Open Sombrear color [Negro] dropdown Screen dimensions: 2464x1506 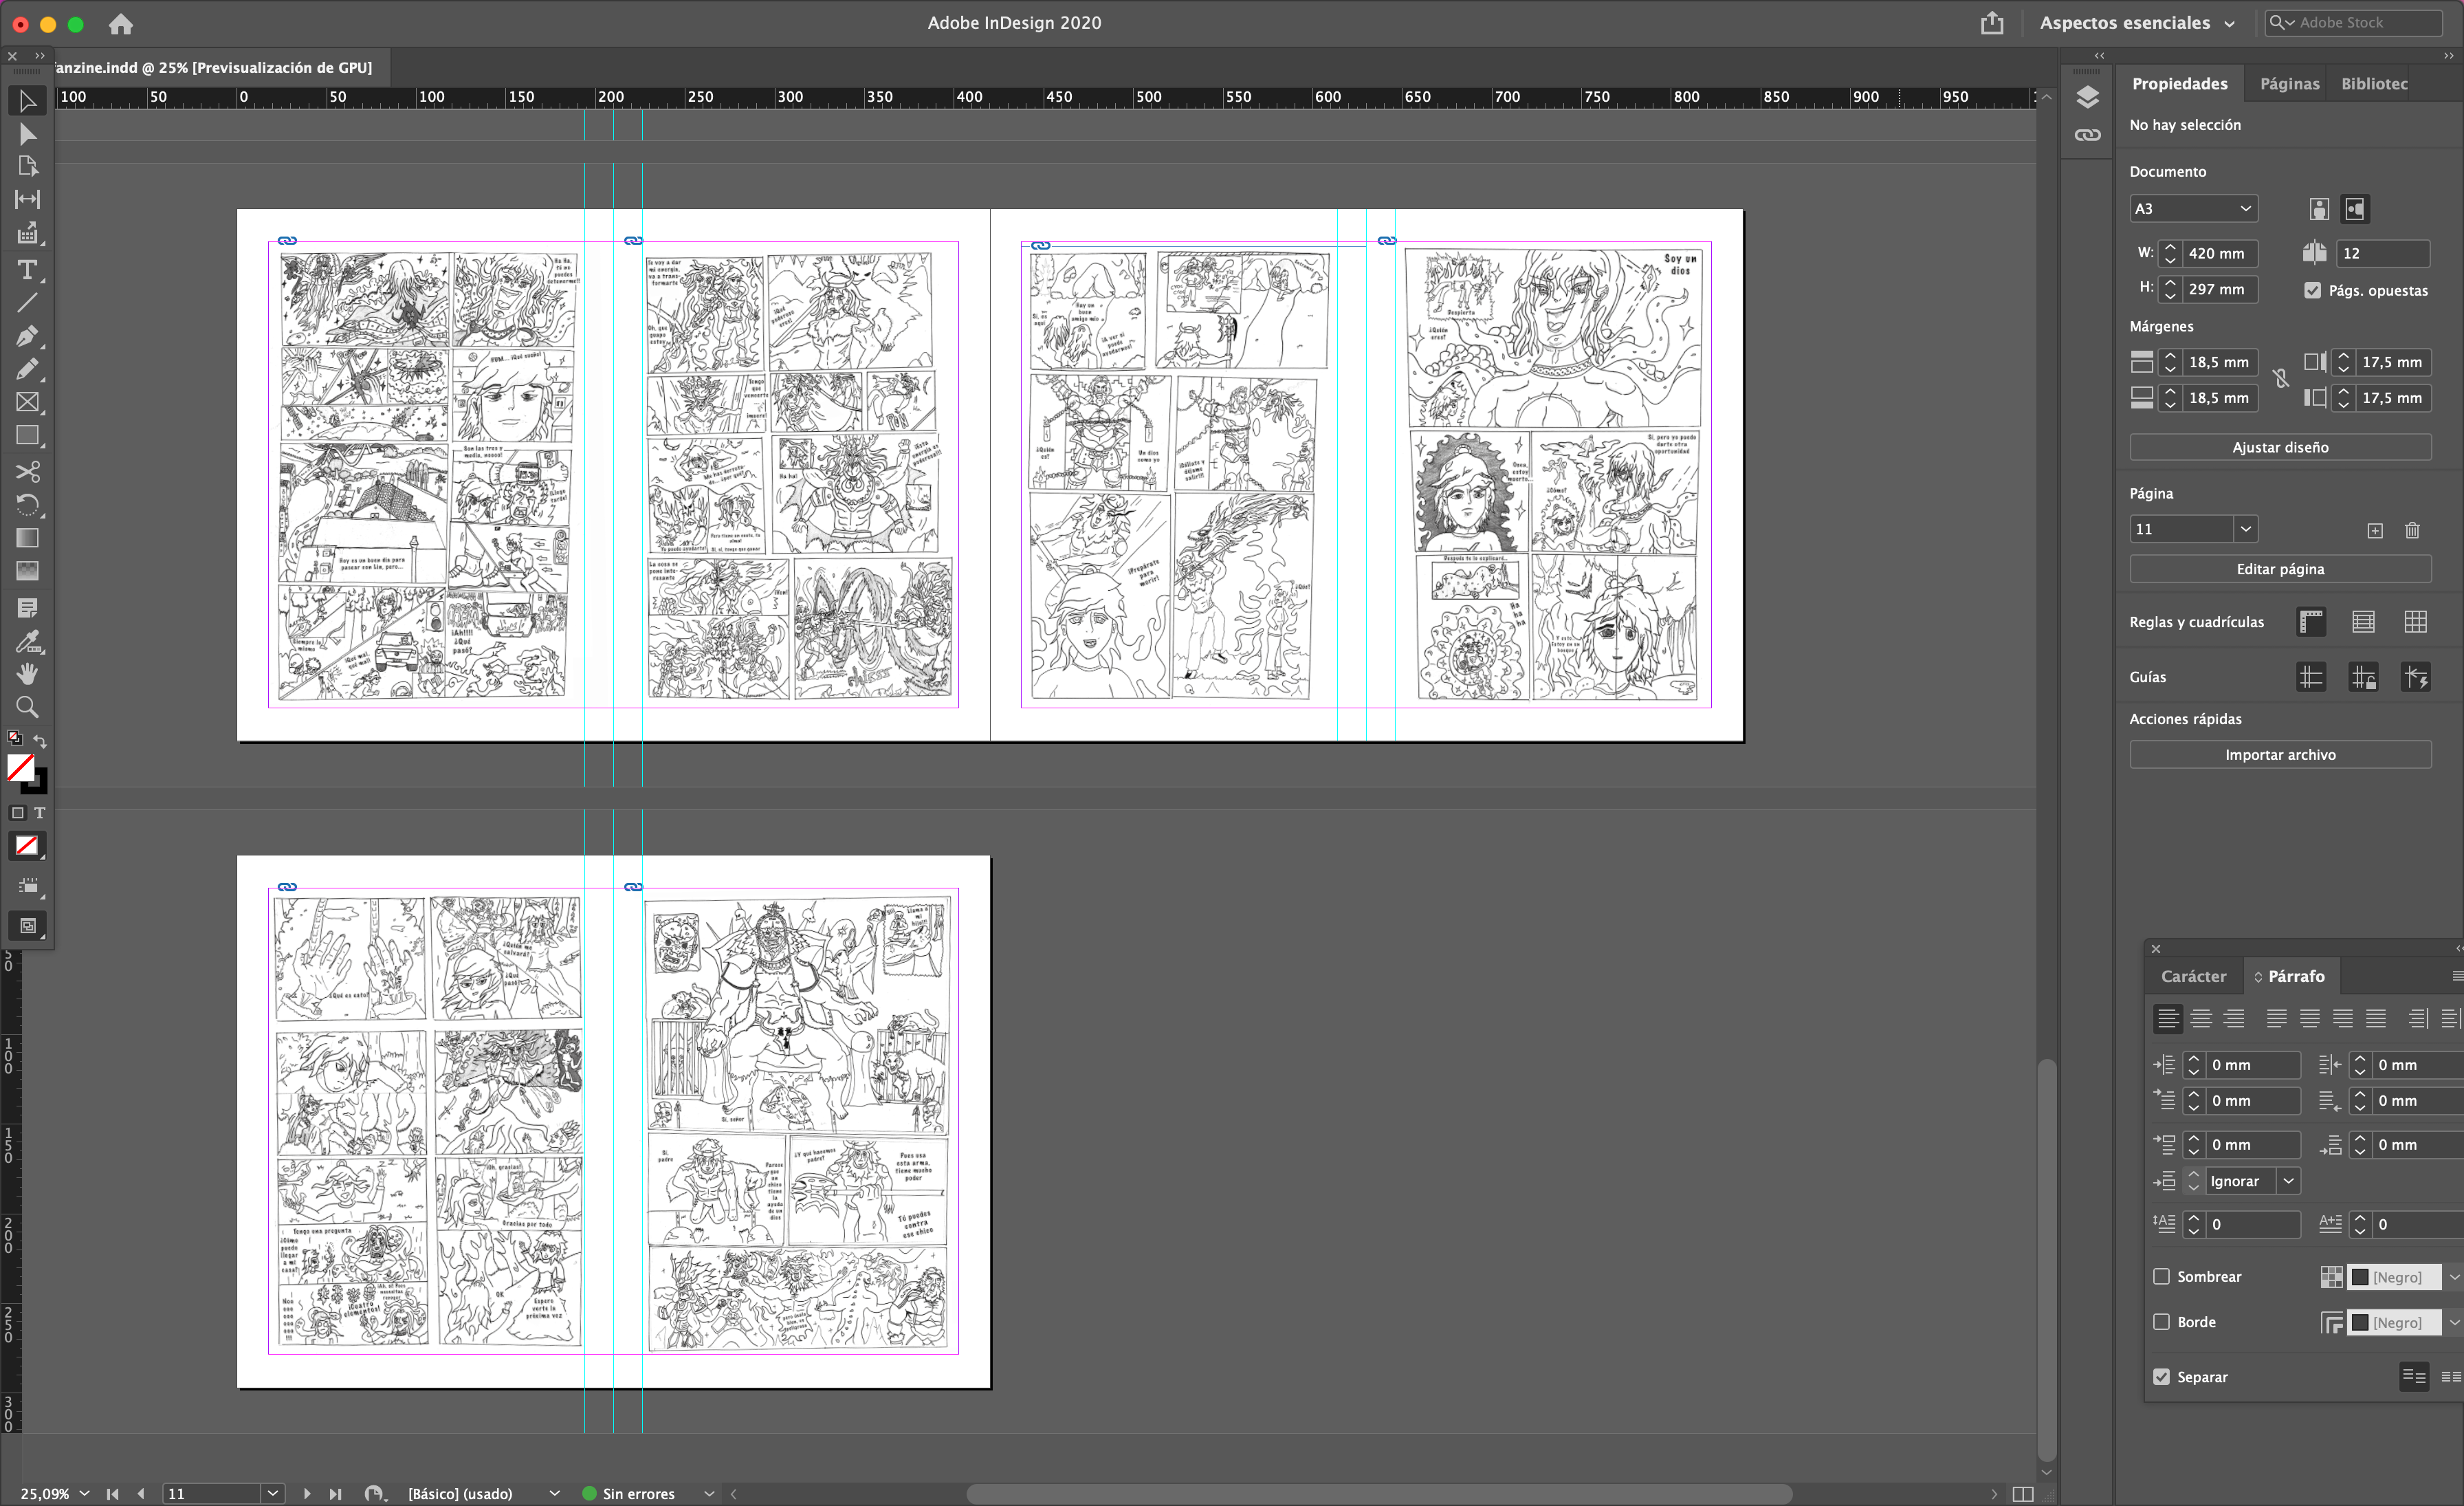[x=2453, y=1277]
